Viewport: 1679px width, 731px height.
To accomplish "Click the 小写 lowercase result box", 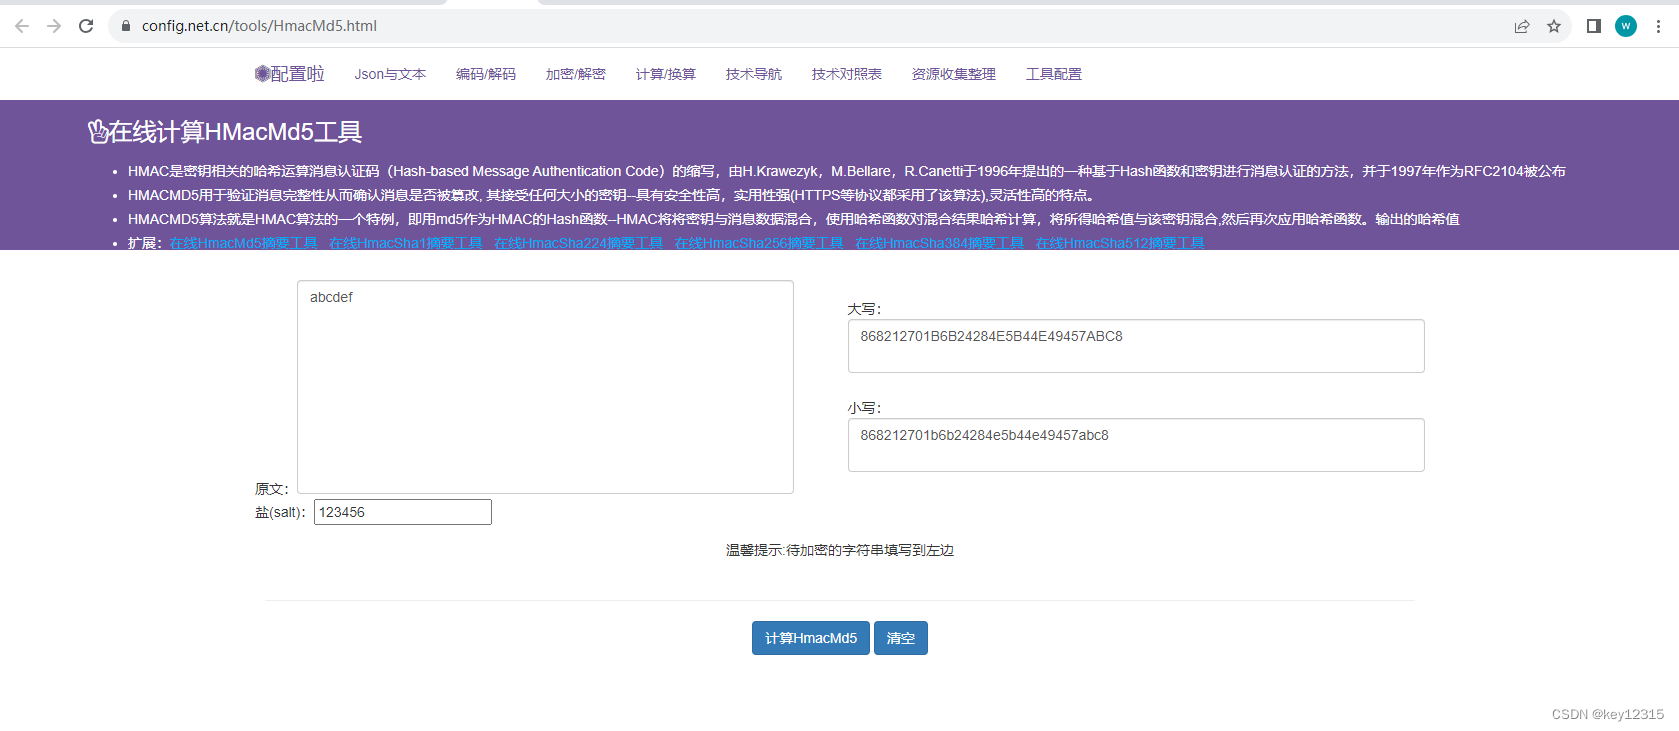I will [1136, 445].
